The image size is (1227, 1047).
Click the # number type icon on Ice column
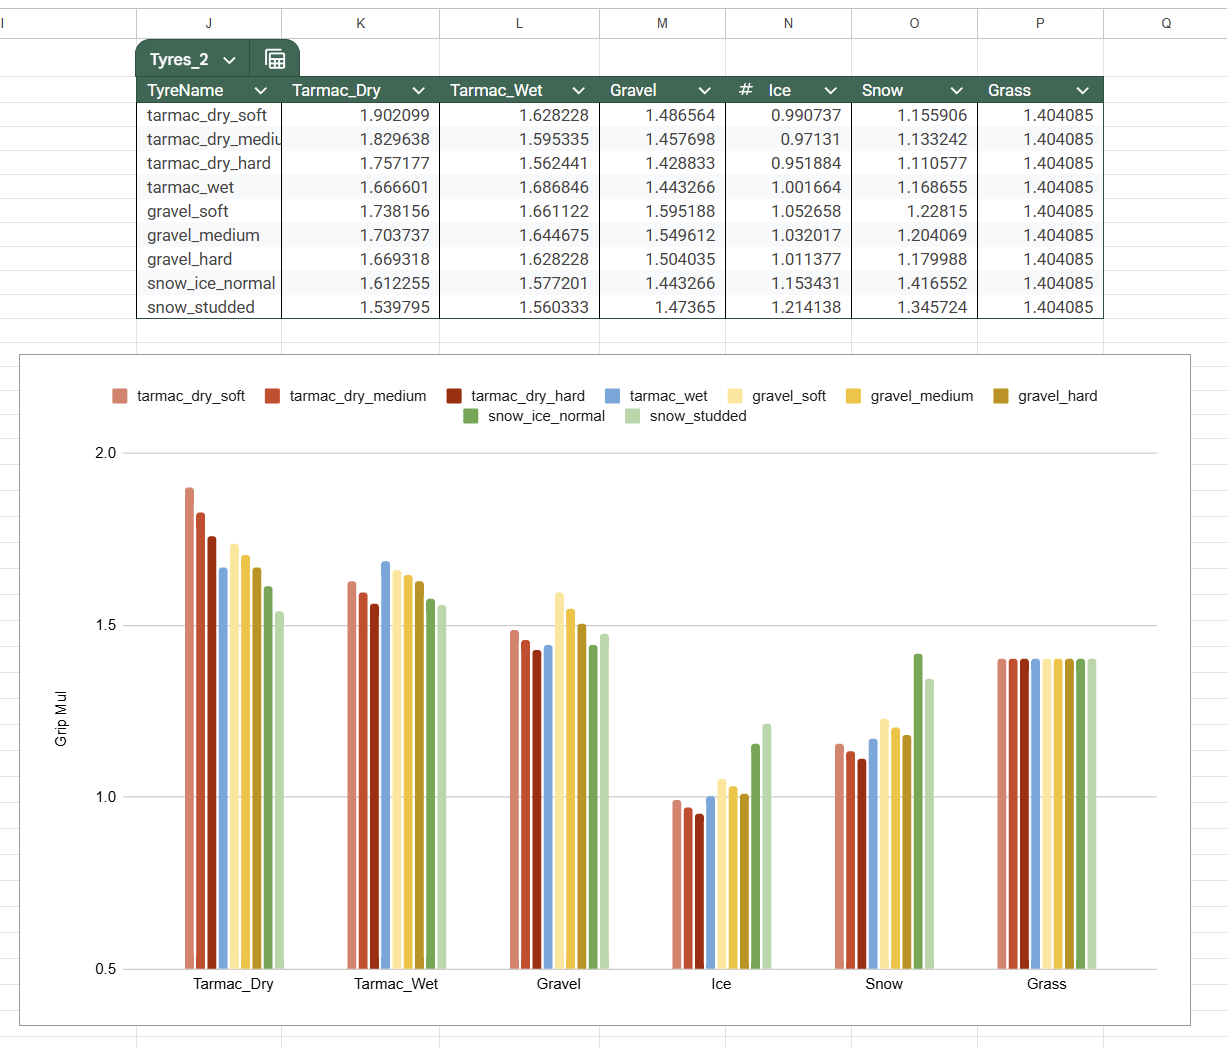[746, 90]
